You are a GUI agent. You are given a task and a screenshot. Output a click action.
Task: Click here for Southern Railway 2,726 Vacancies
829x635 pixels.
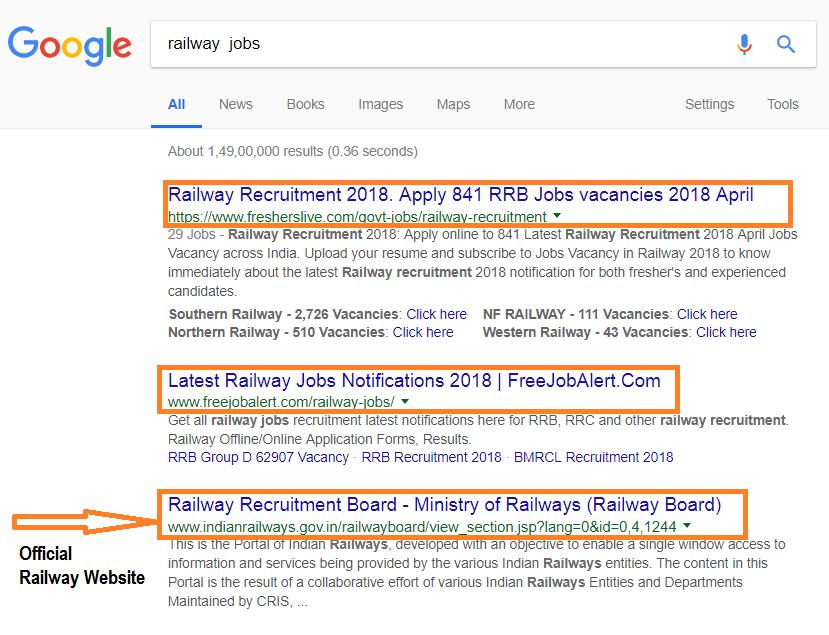click(436, 314)
